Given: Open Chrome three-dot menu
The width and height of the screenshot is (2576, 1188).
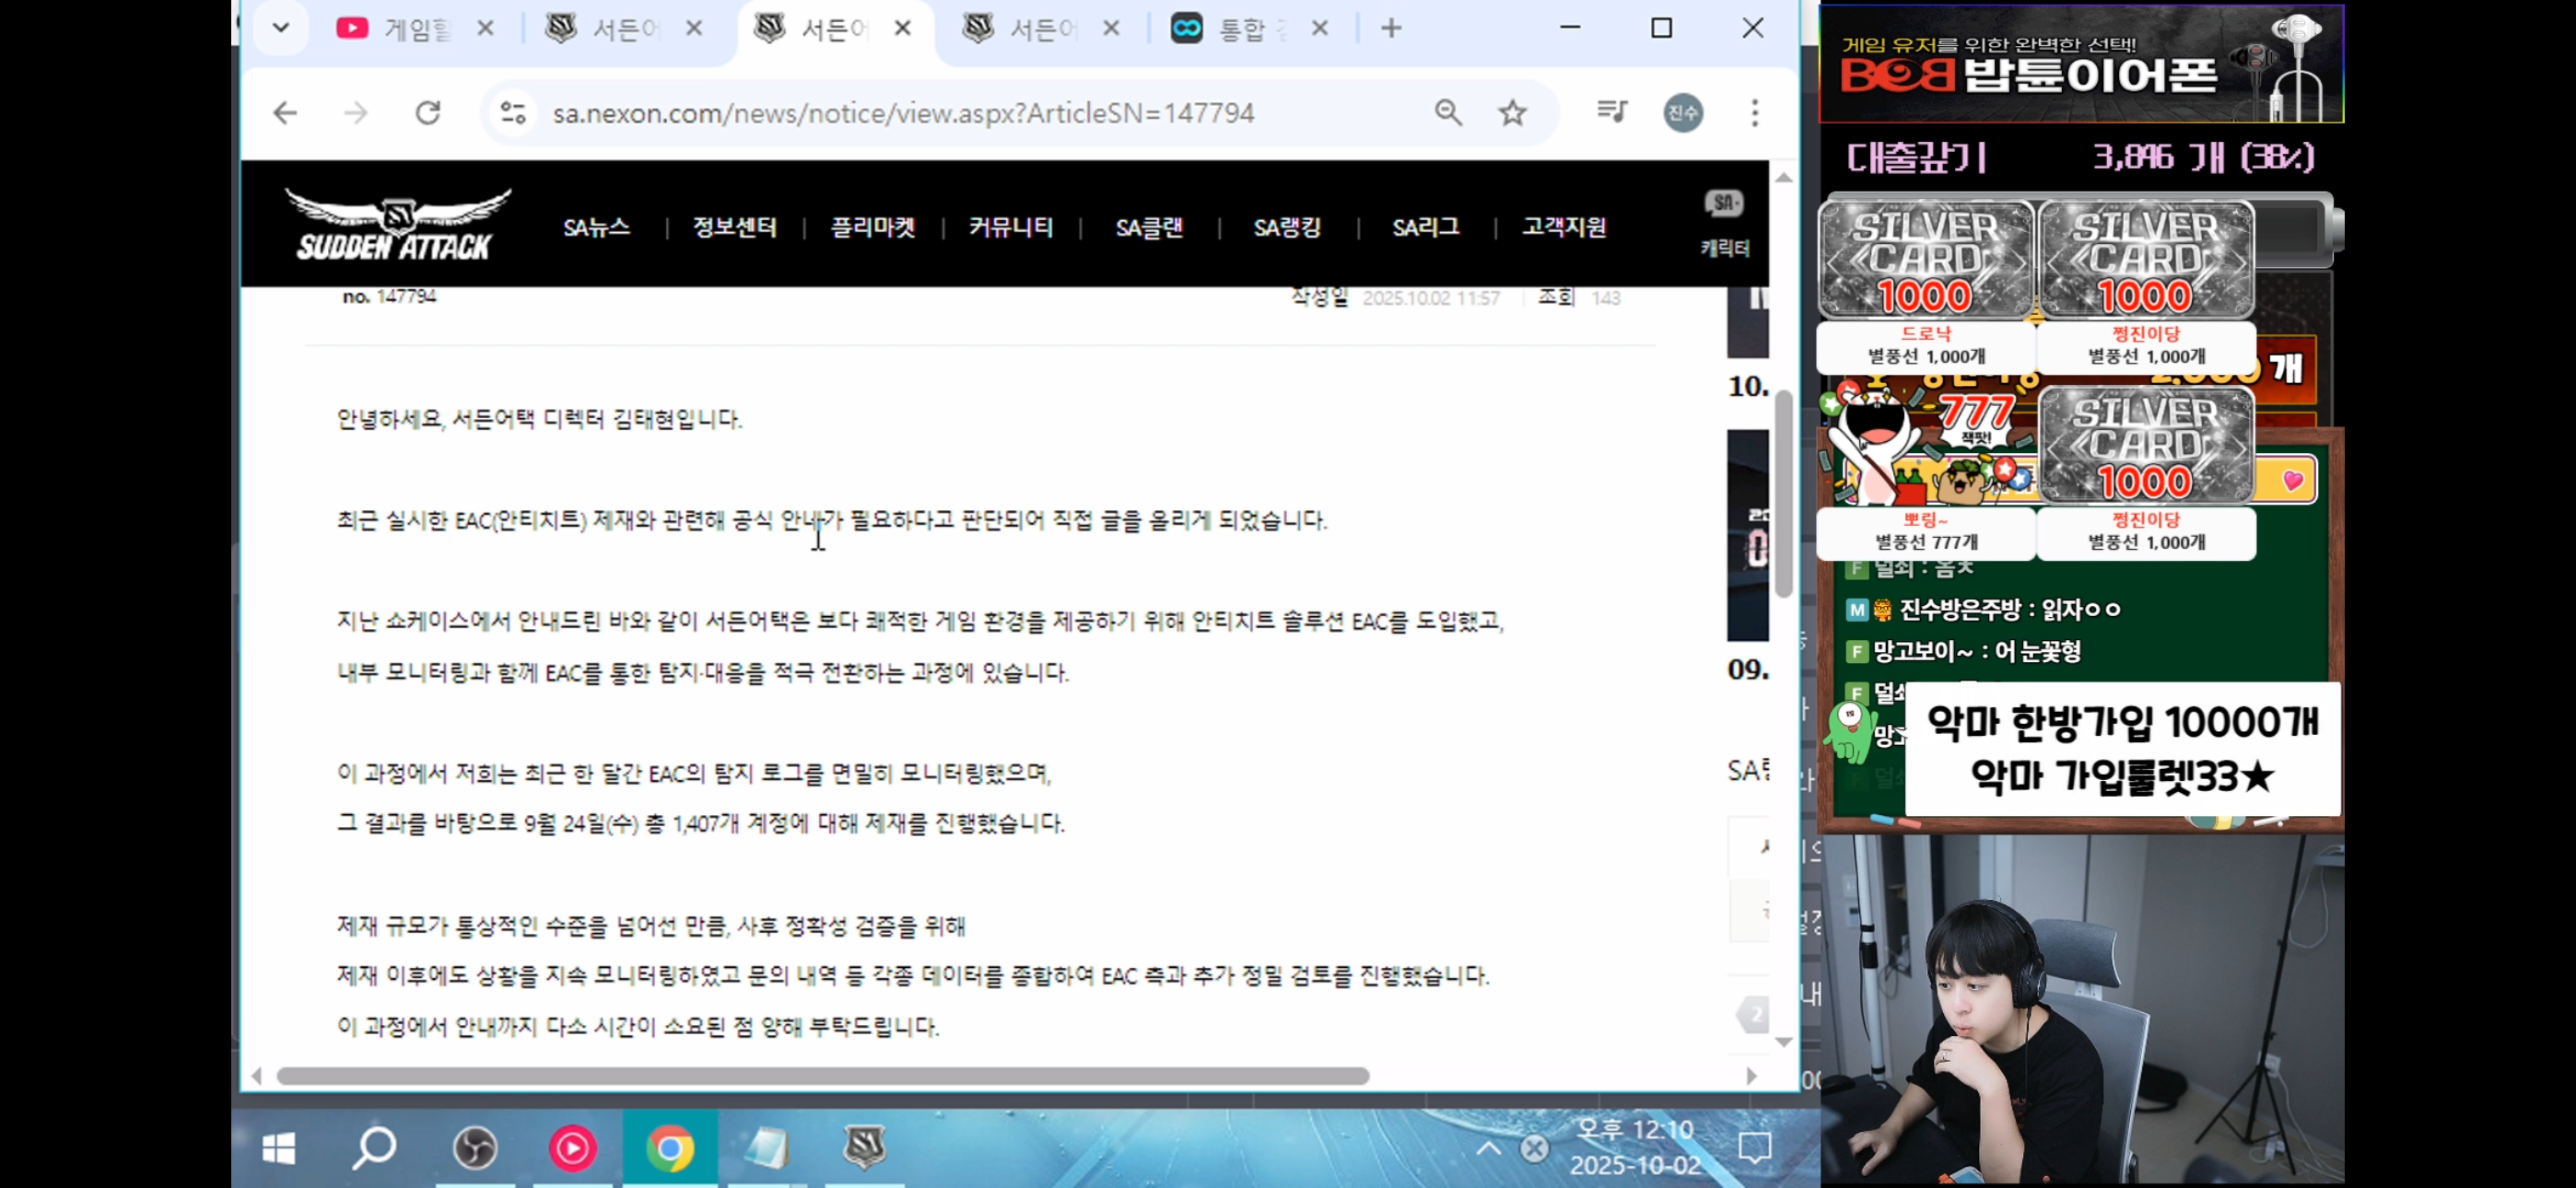Looking at the screenshot, I should [x=1754, y=113].
